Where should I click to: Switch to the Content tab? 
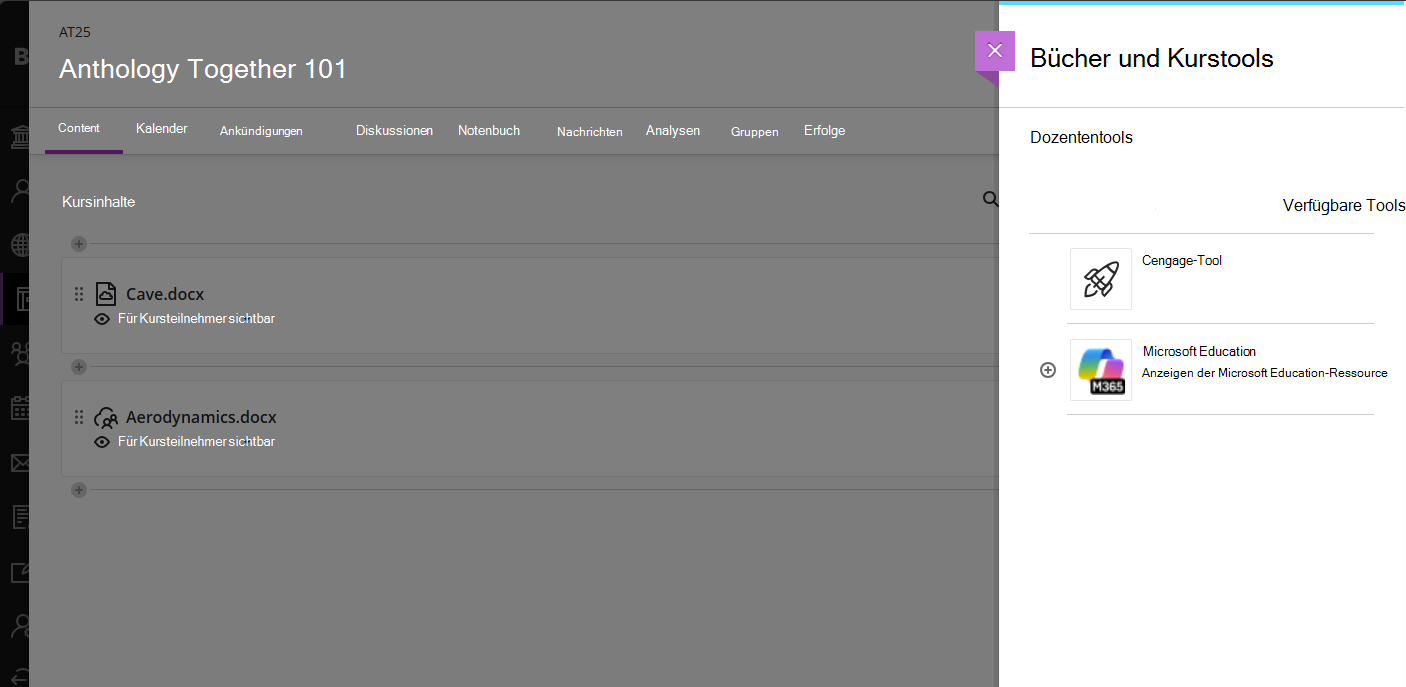click(79, 128)
